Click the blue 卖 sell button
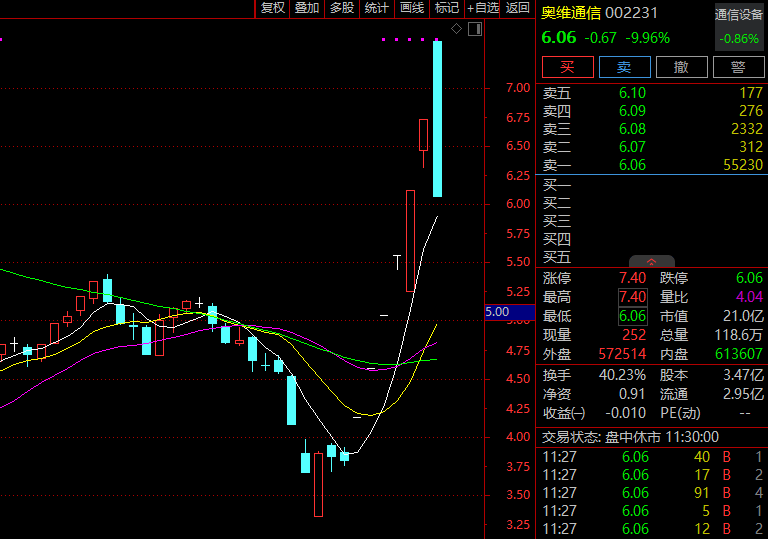Screen dimensions: 768x539 [x=624, y=67]
